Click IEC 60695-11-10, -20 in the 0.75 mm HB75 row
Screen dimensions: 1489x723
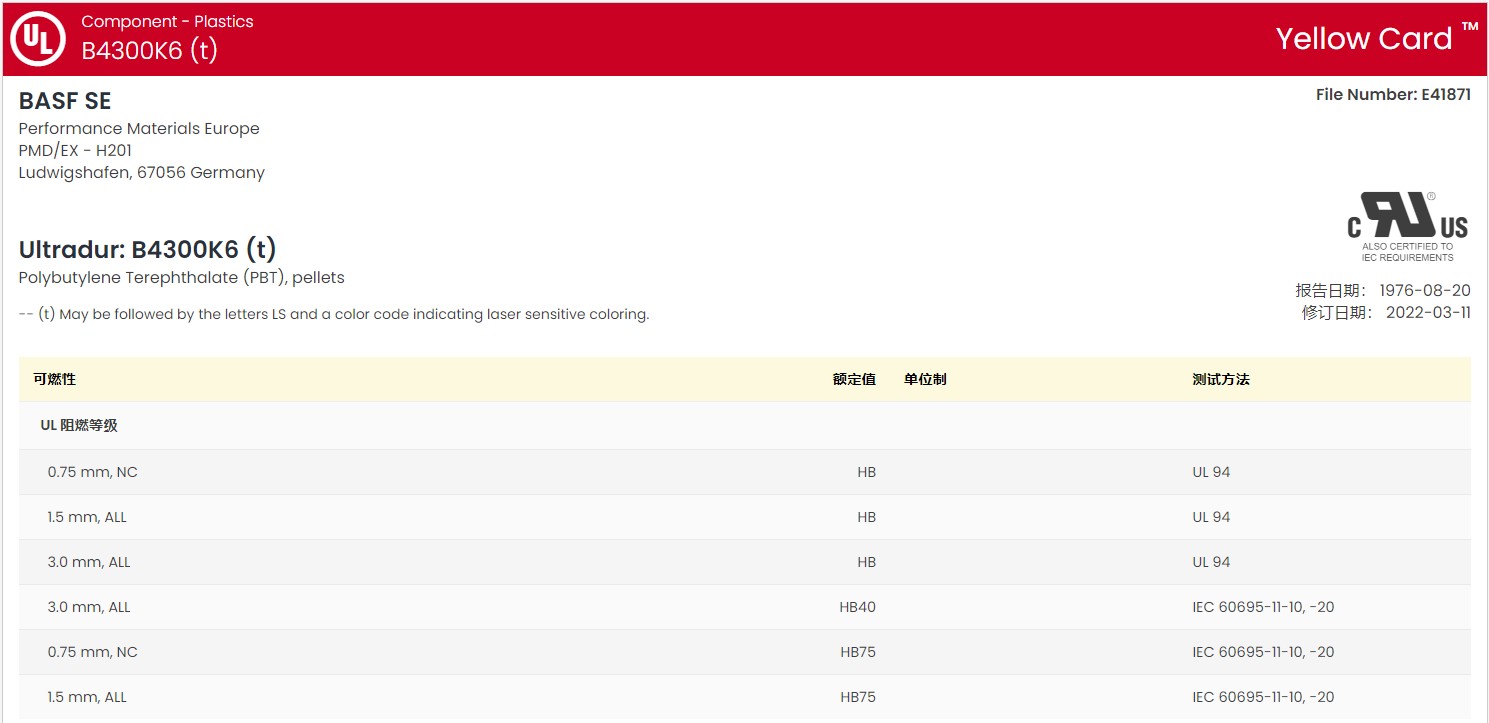[x=1263, y=652]
